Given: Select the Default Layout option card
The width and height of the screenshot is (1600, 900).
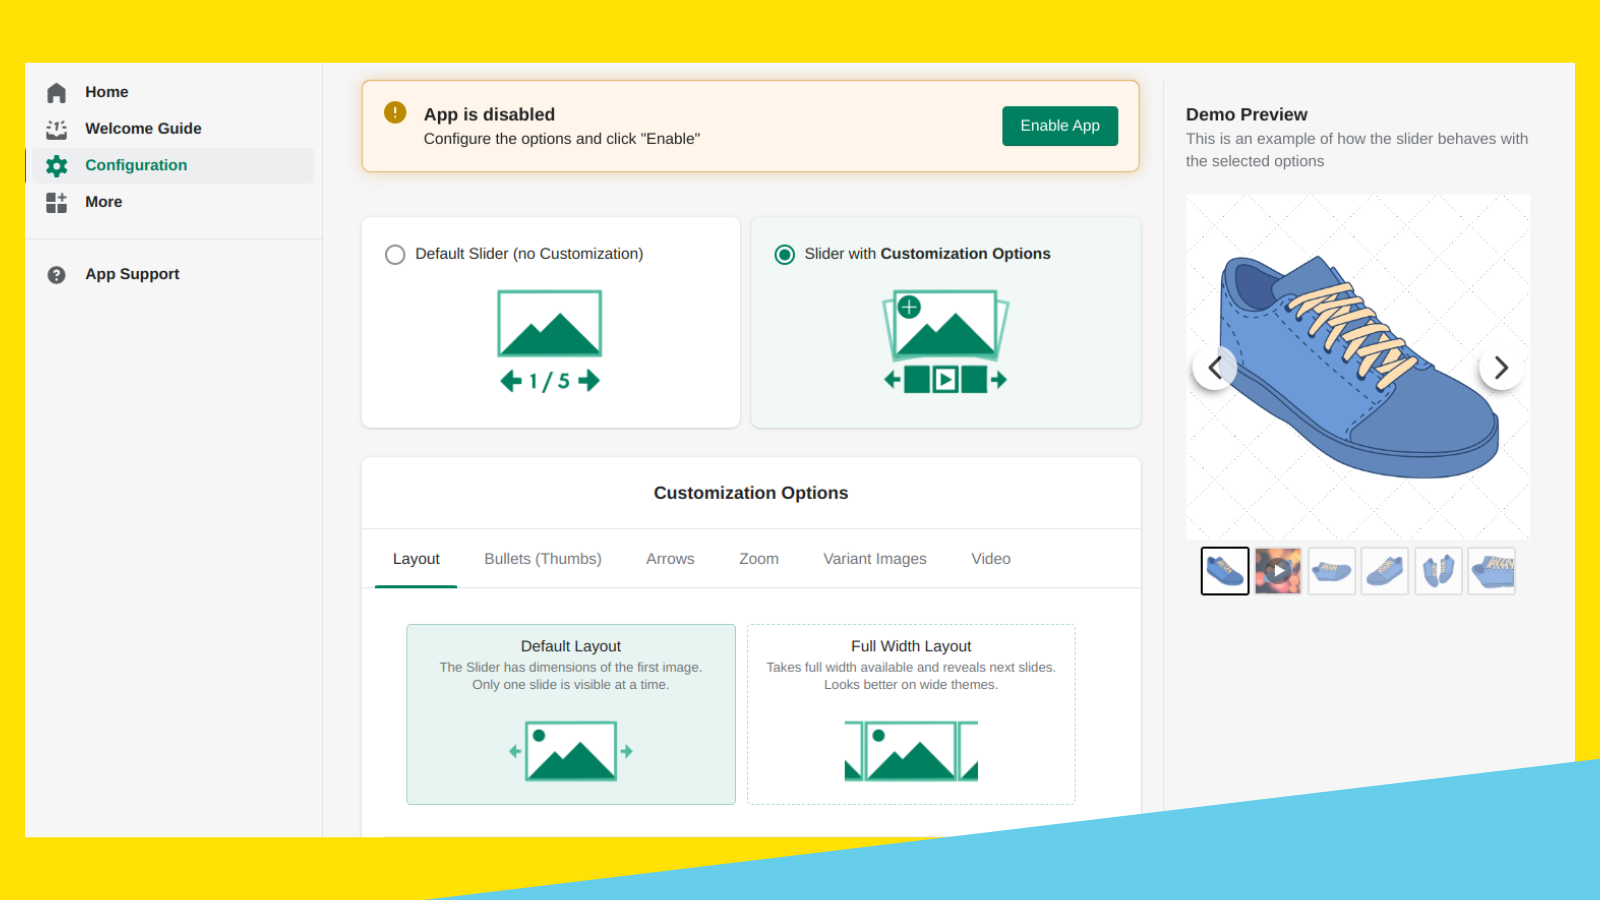Looking at the screenshot, I should (x=570, y=714).
